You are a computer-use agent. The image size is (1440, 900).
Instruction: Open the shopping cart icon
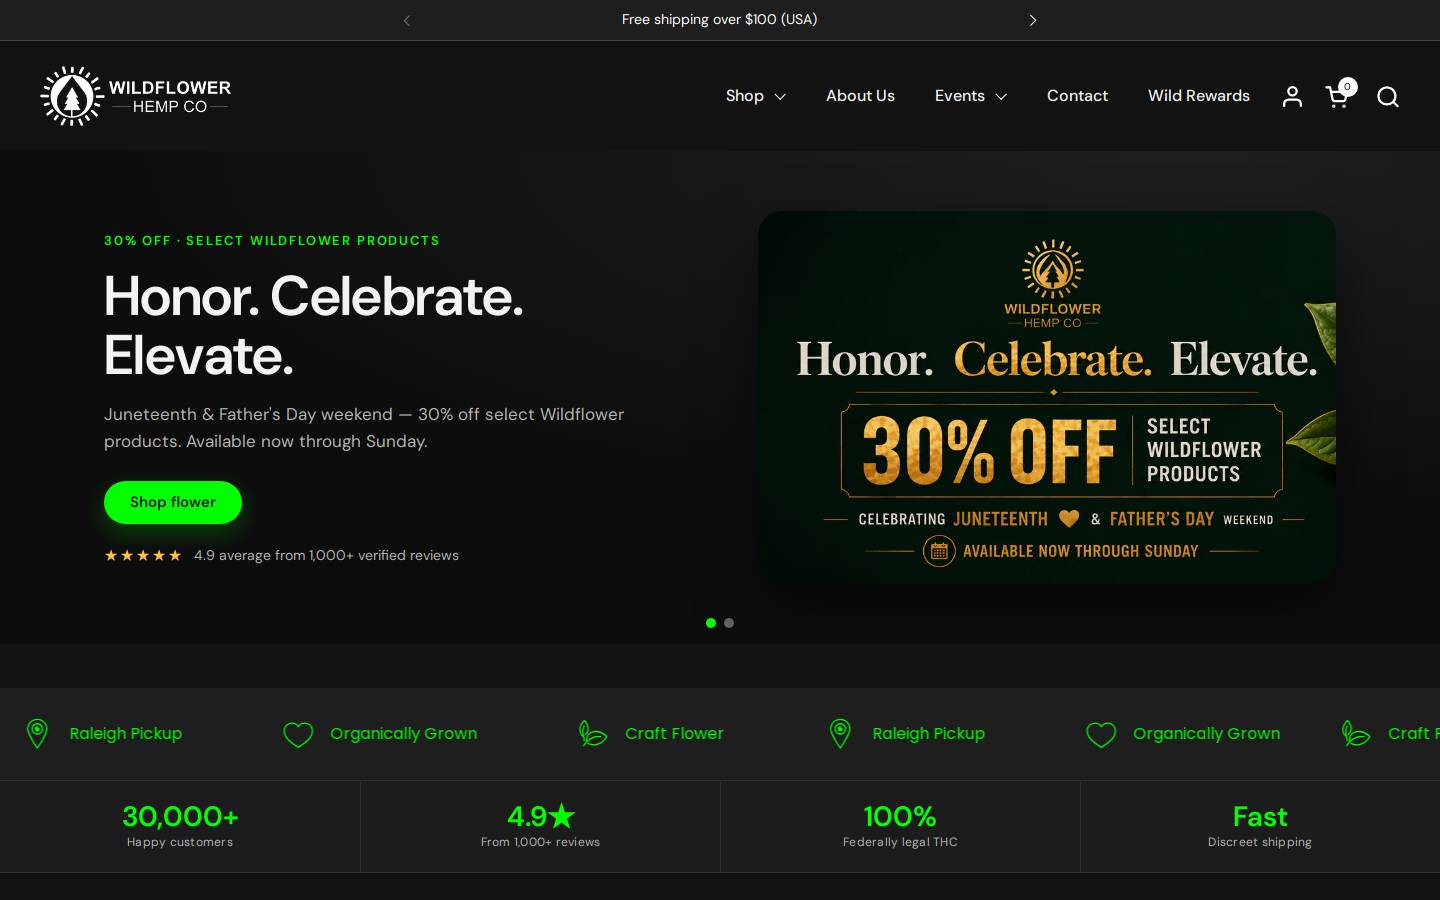pos(1338,95)
